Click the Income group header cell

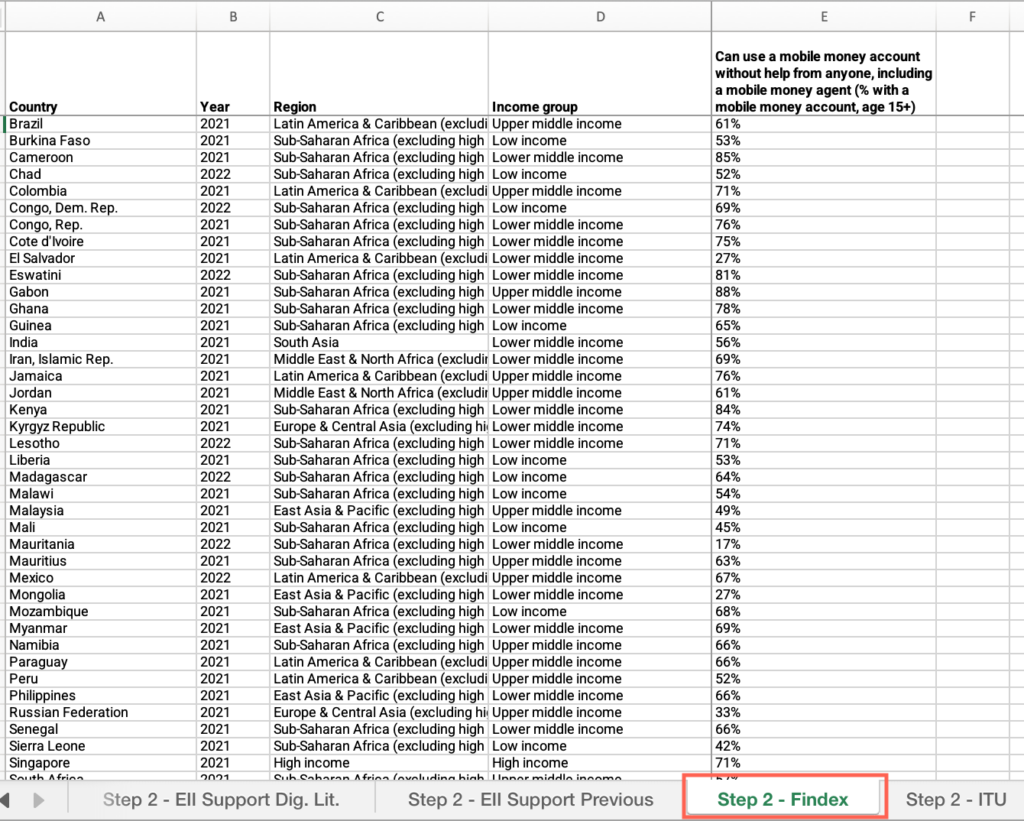(600, 74)
